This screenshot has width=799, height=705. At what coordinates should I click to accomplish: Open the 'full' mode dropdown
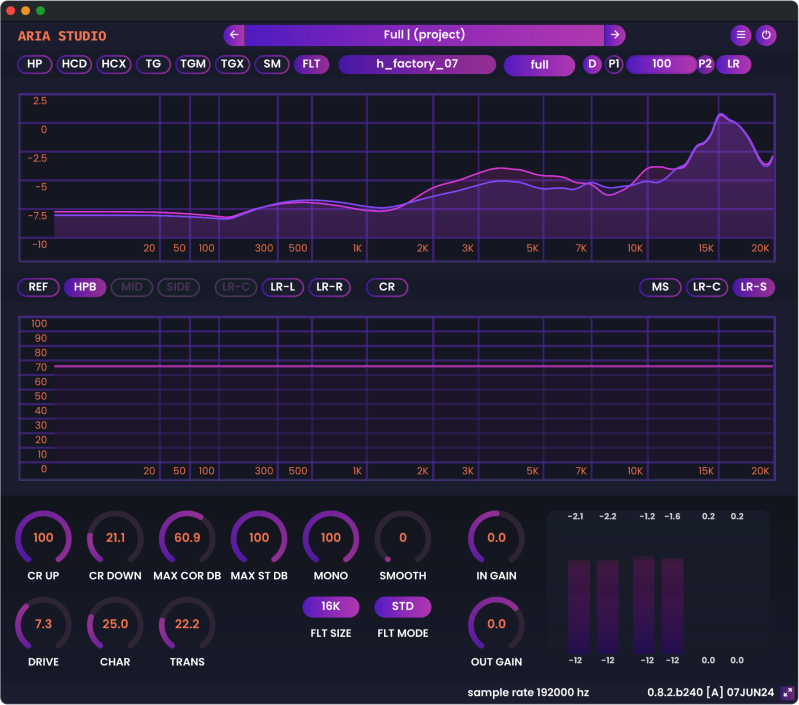point(539,65)
